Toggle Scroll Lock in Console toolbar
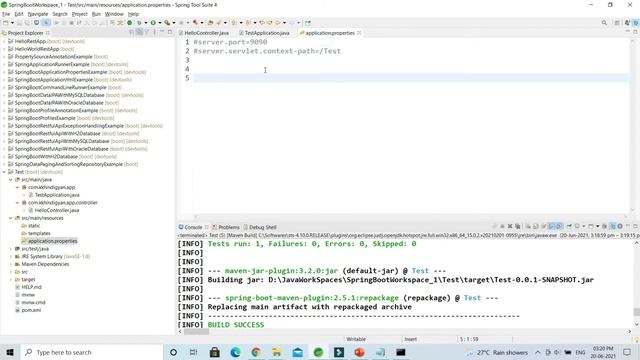640x360 pixels. [x=535, y=227]
